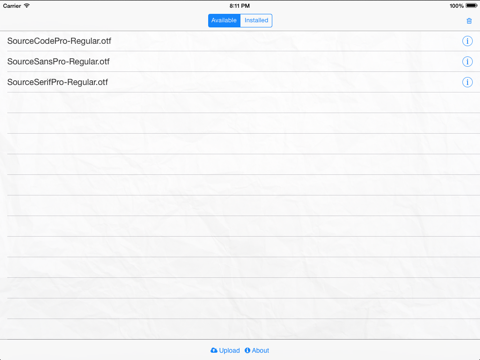Tap the About button
This screenshot has height=360, width=480.
click(257, 350)
